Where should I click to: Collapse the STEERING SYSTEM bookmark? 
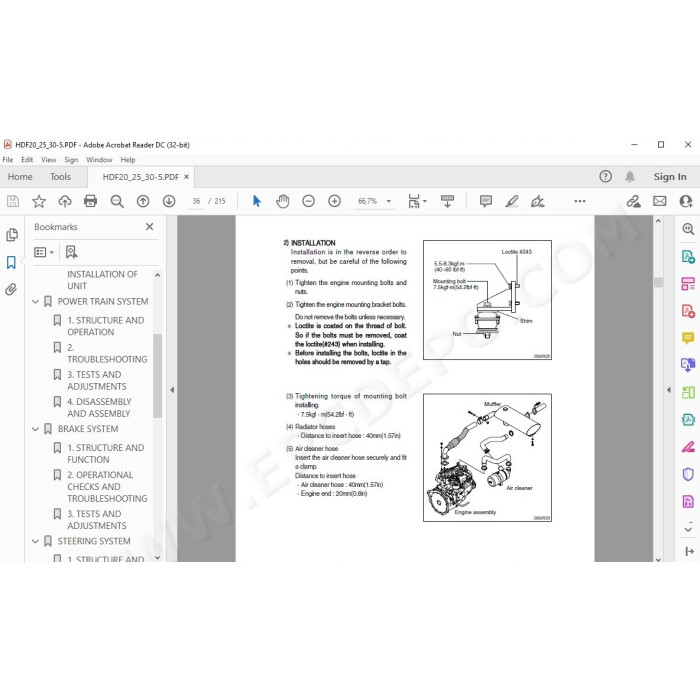(35, 542)
